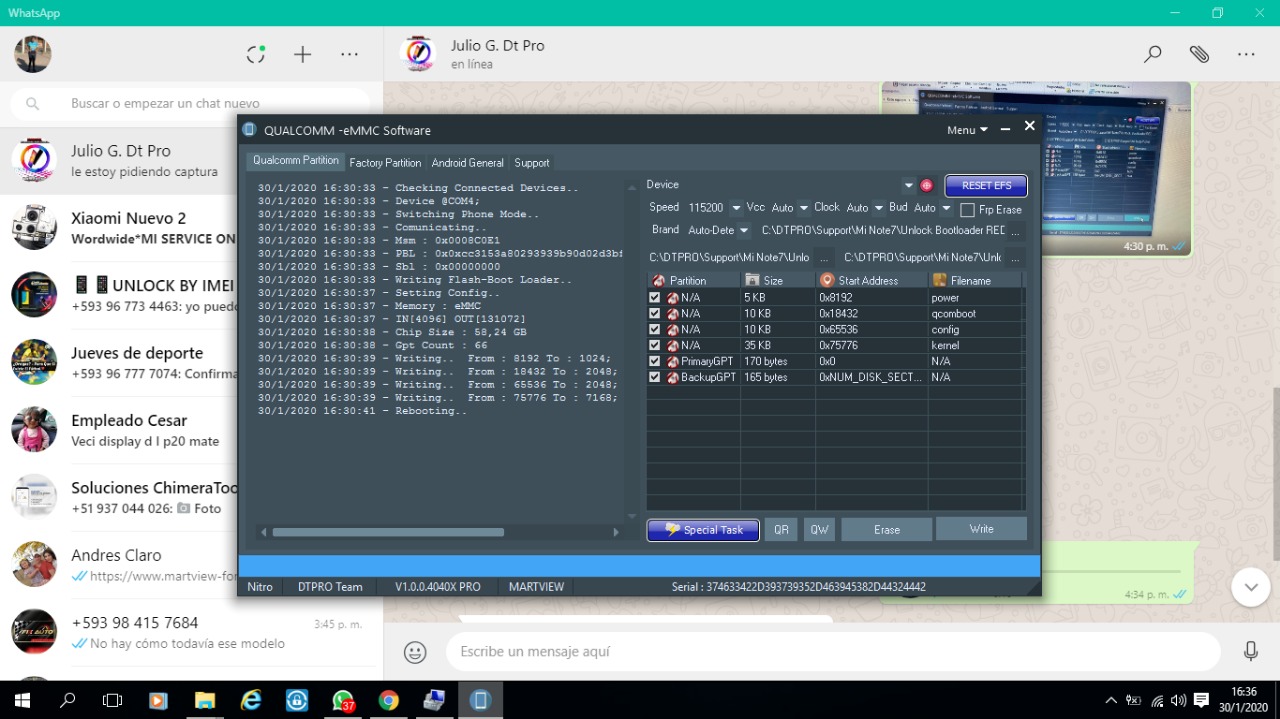Click the Partition column header icon
The width and height of the screenshot is (1280, 719).
(x=659, y=280)
